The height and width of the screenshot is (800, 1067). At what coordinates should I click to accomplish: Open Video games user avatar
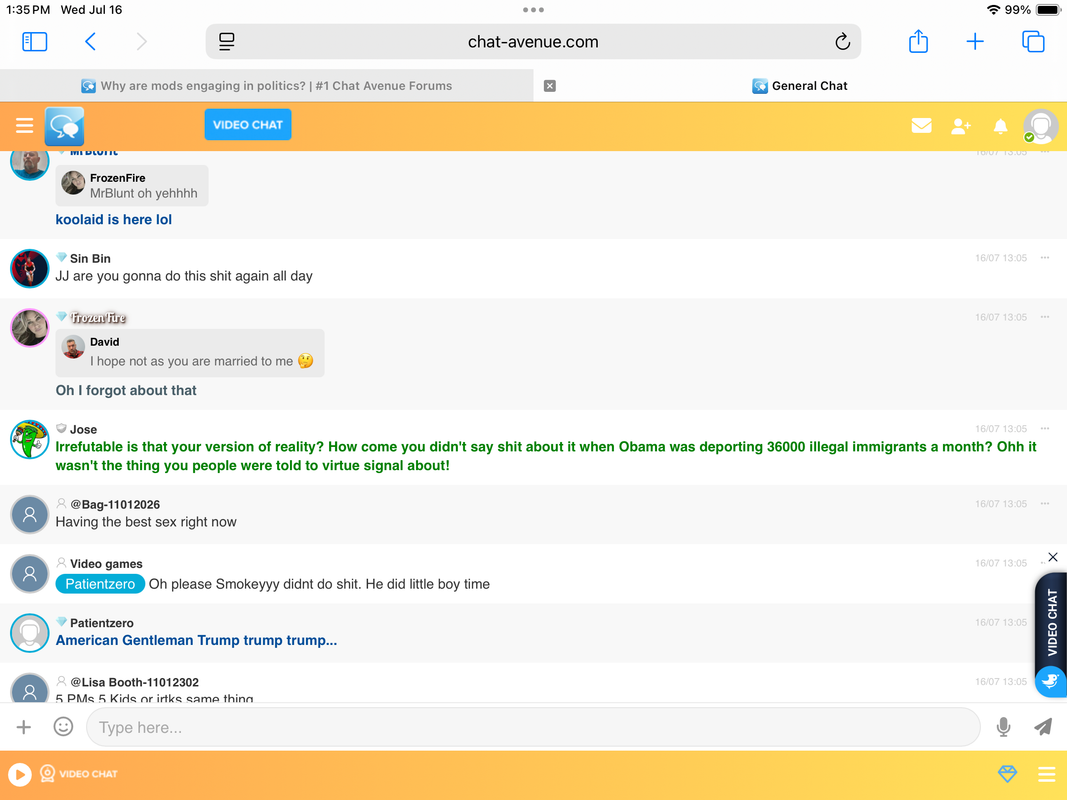29,573
